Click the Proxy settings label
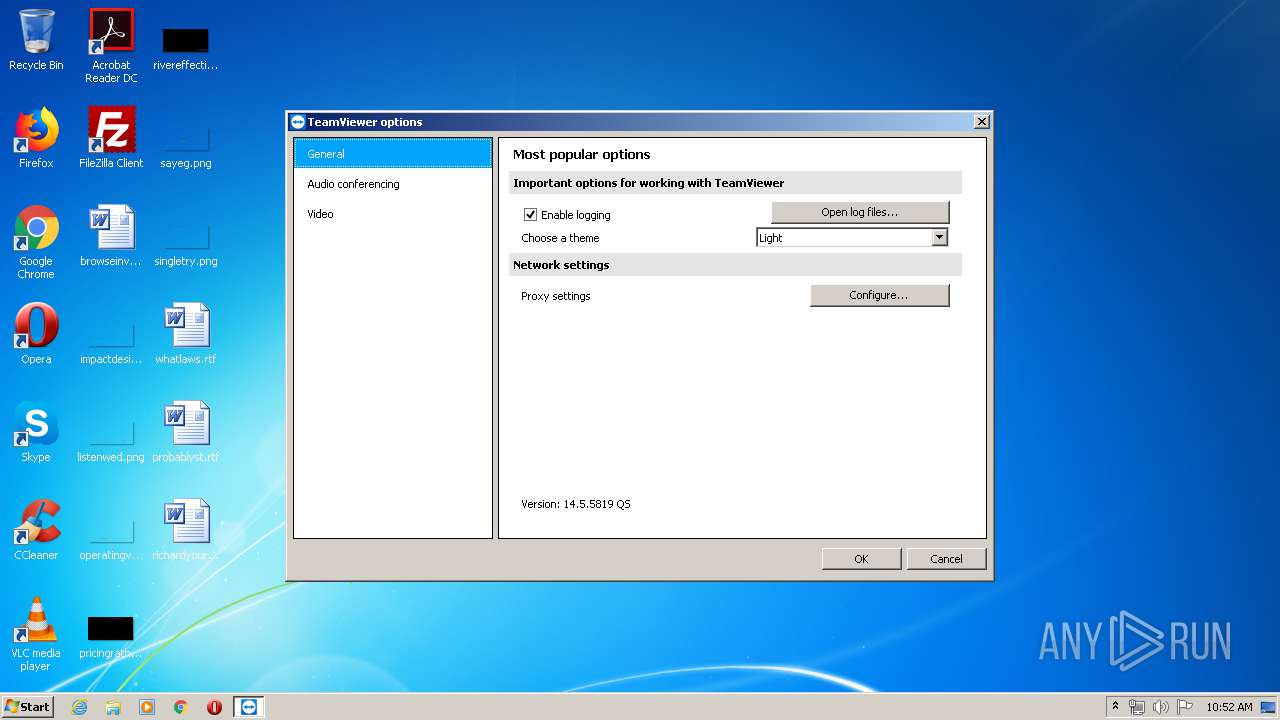The image size is (1280, 720). pyautogui.click(x=556, y=296)
